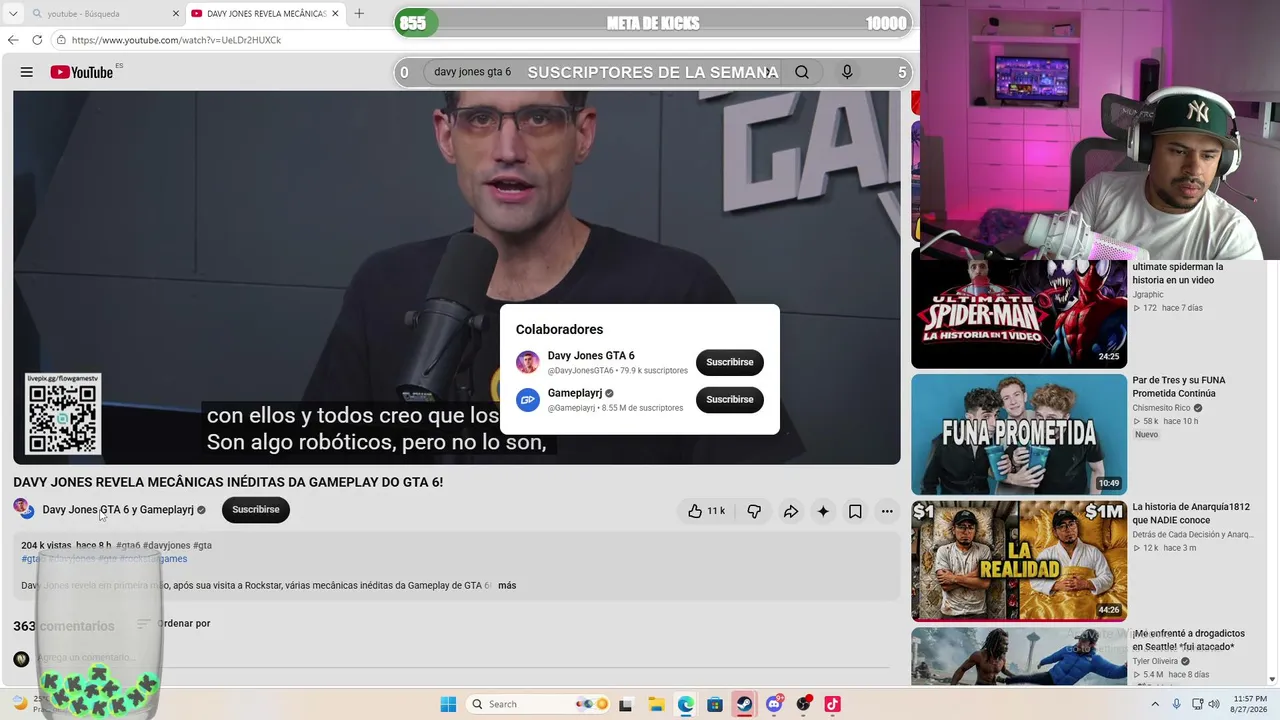Open Task View on the taskbar
The image size is (1280, 720).
[626, 704]
